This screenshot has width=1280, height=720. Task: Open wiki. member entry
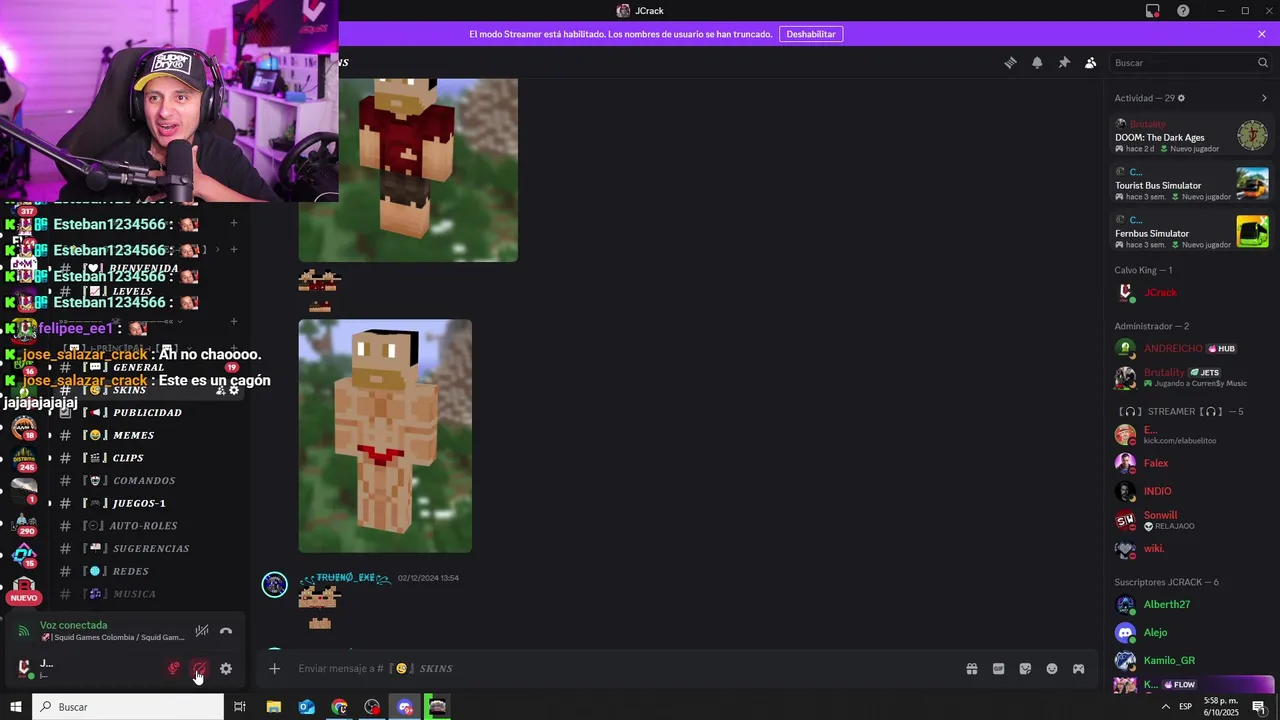click(x=1191, y=549)
